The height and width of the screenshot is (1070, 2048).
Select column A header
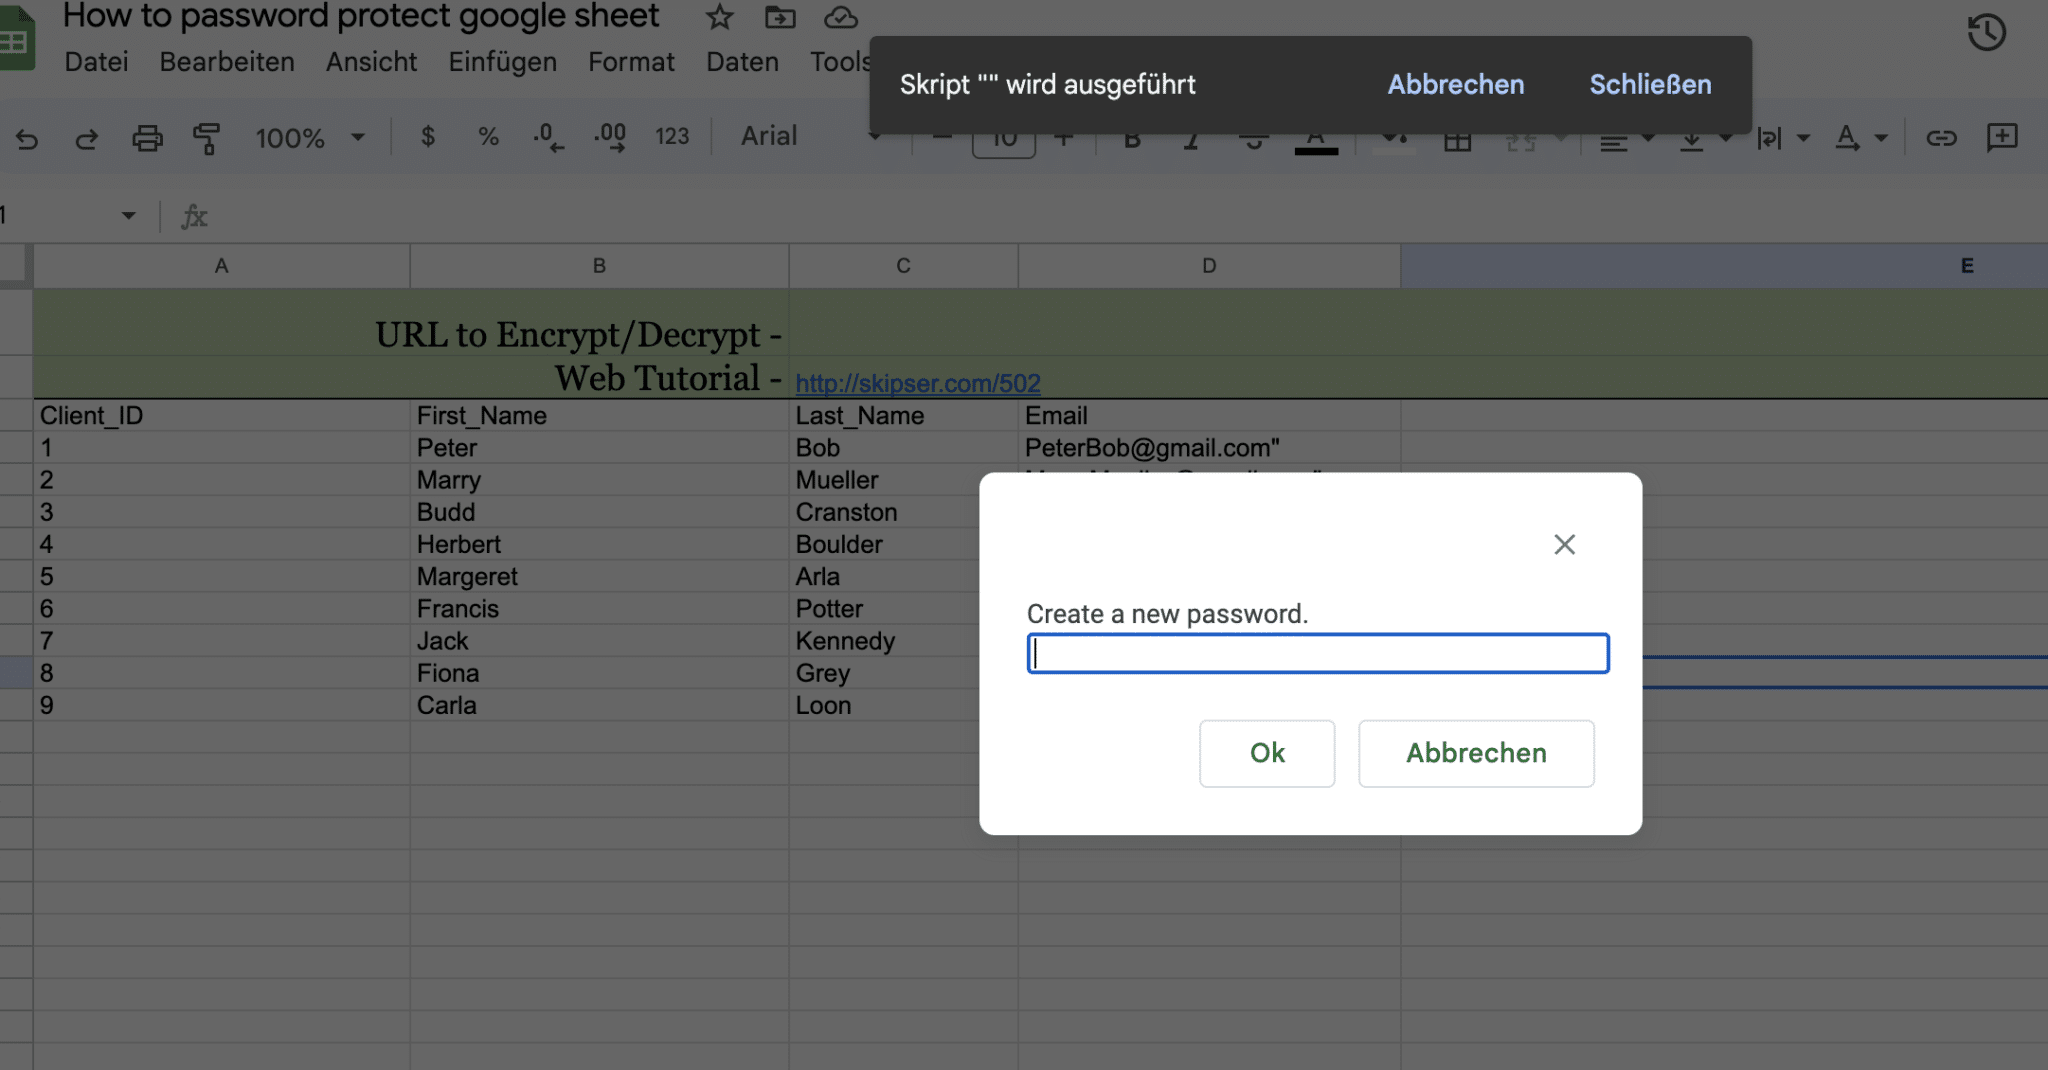click(x=221, y=266)
